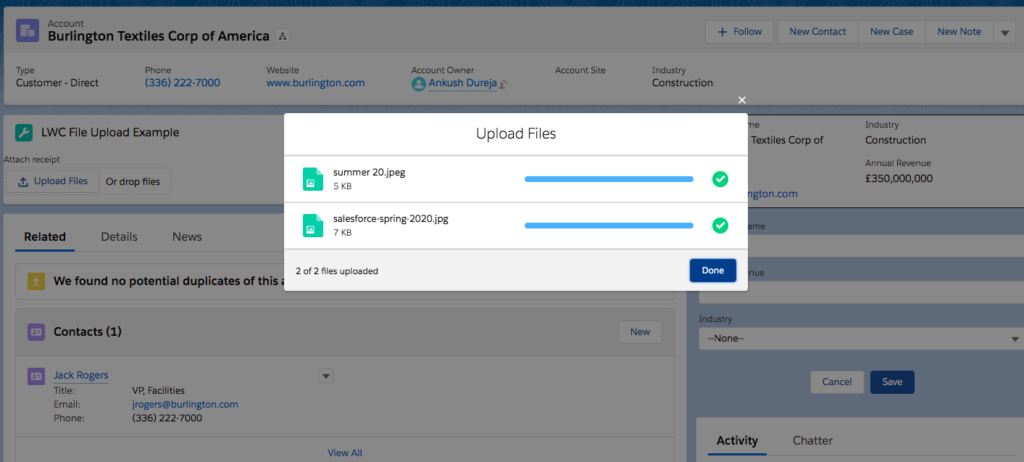
Task: Click View All under Contacts
Action: pyautogui.click(x=345, y=453)
